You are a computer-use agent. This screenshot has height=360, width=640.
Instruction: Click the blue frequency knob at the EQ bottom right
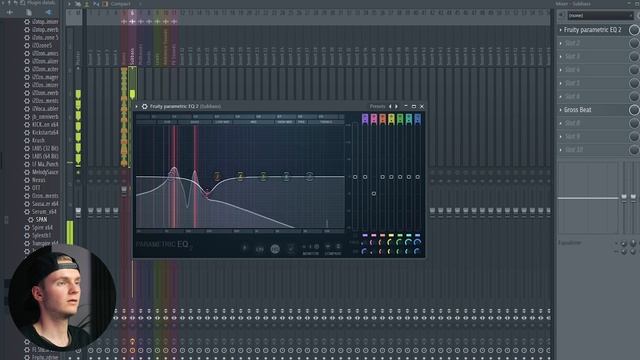[418, 242]
